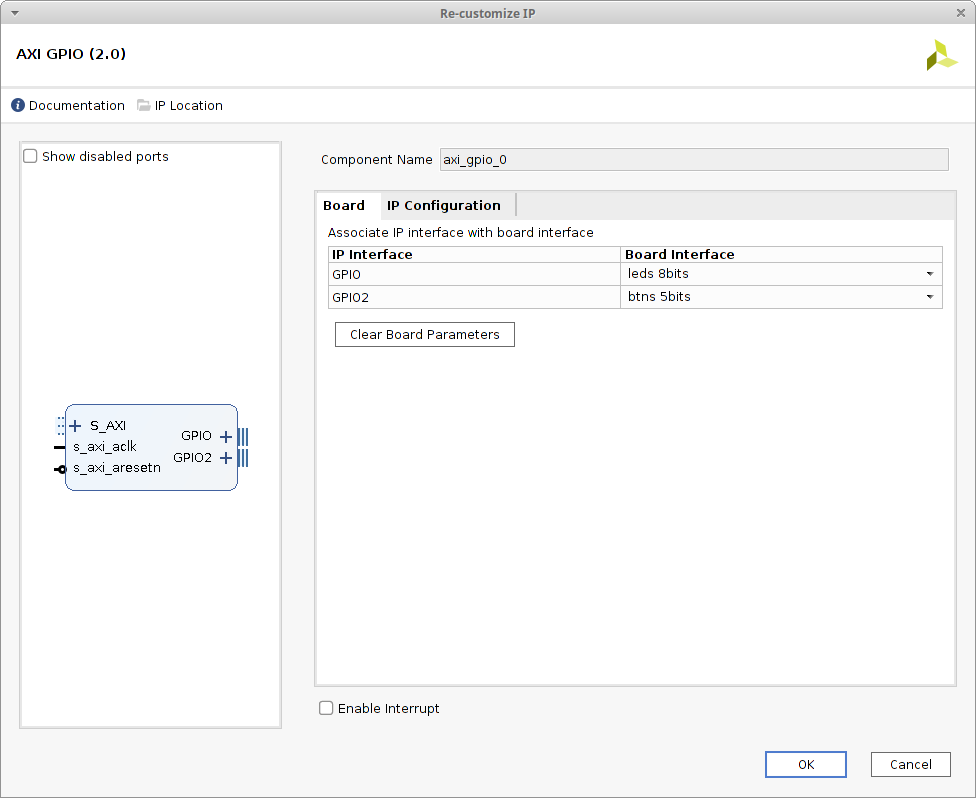This screenshot has height=798, width=976.
Task: Open the GPIO board interface dropdown
Action: coord(929,274)
